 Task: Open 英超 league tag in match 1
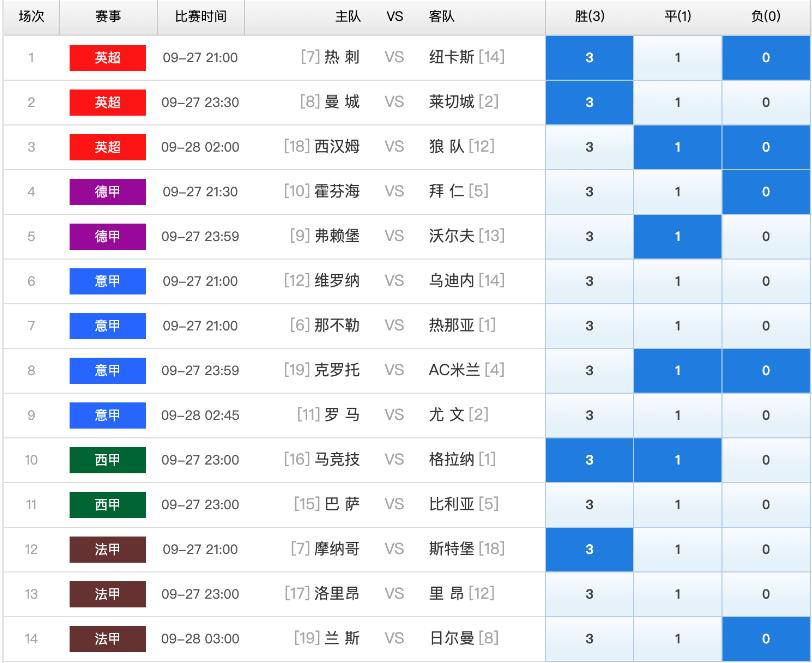click(108, 57)
